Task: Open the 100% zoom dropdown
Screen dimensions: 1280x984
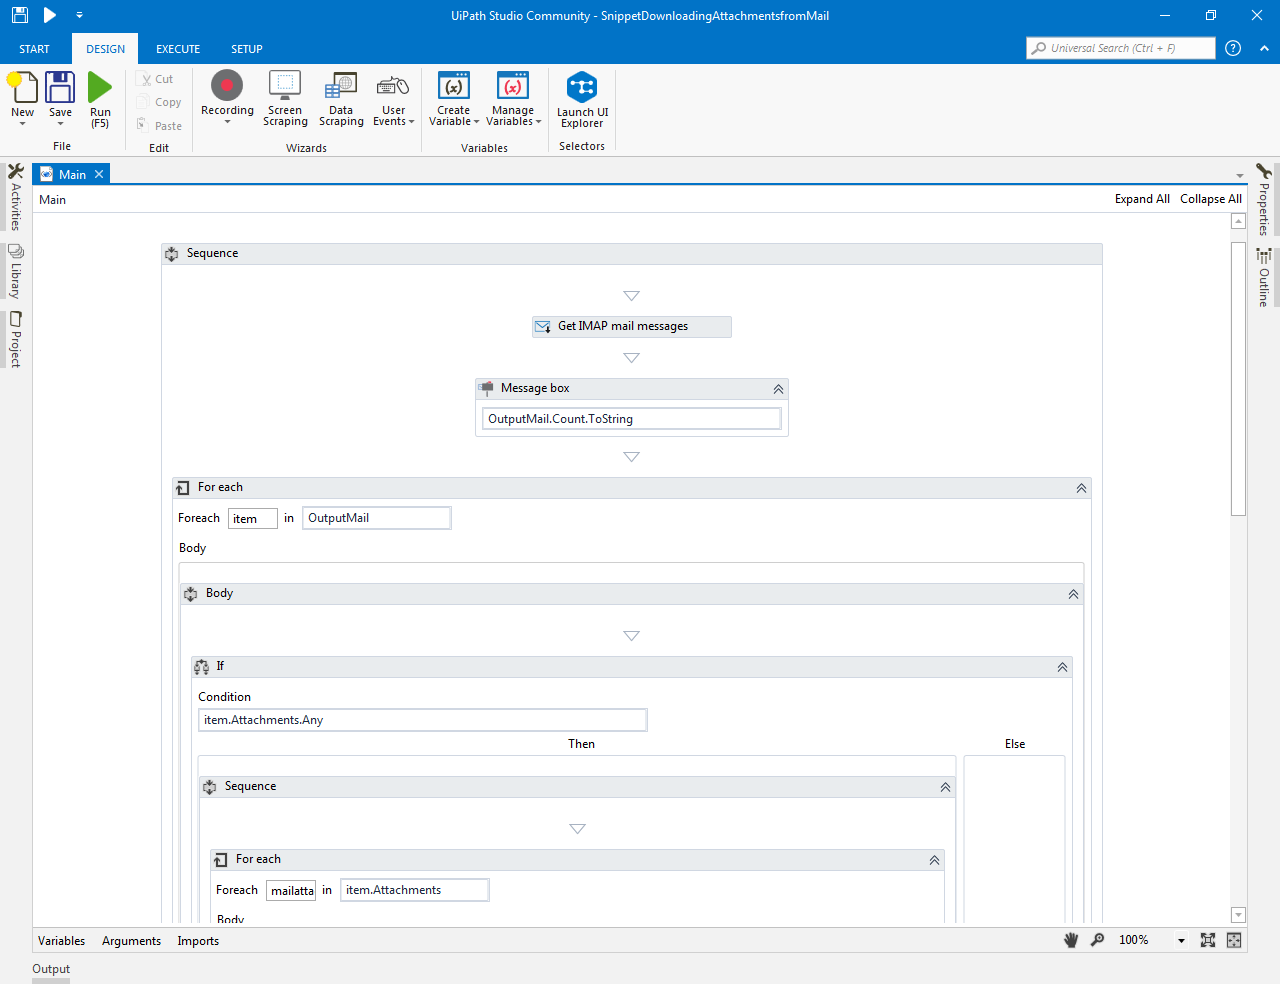Action: [x=1181, y=940]
